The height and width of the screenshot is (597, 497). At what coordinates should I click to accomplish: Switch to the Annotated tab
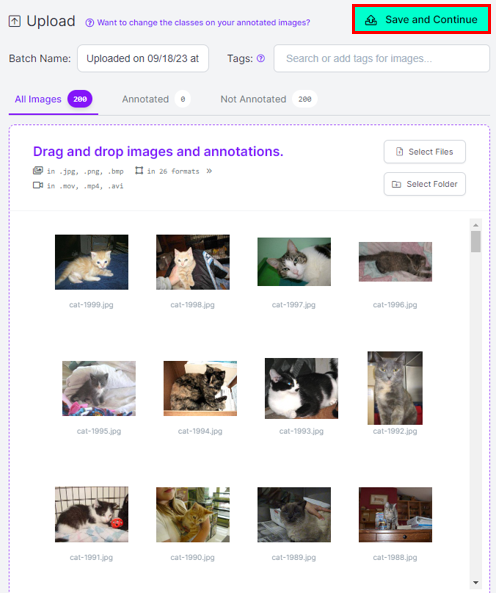156,99
